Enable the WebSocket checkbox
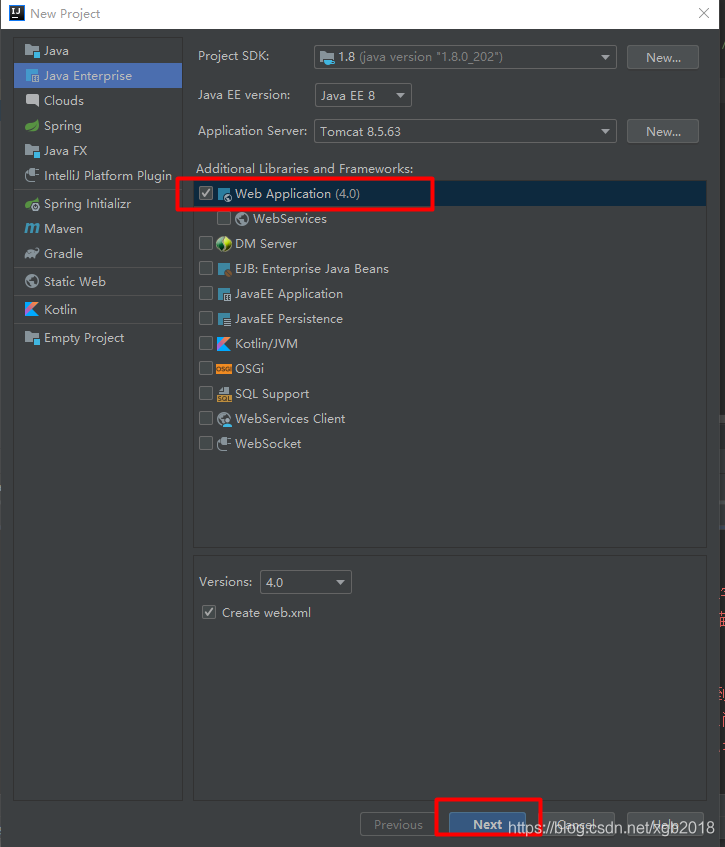This screenshot has height=847, width=725. [x=206, y=443]
